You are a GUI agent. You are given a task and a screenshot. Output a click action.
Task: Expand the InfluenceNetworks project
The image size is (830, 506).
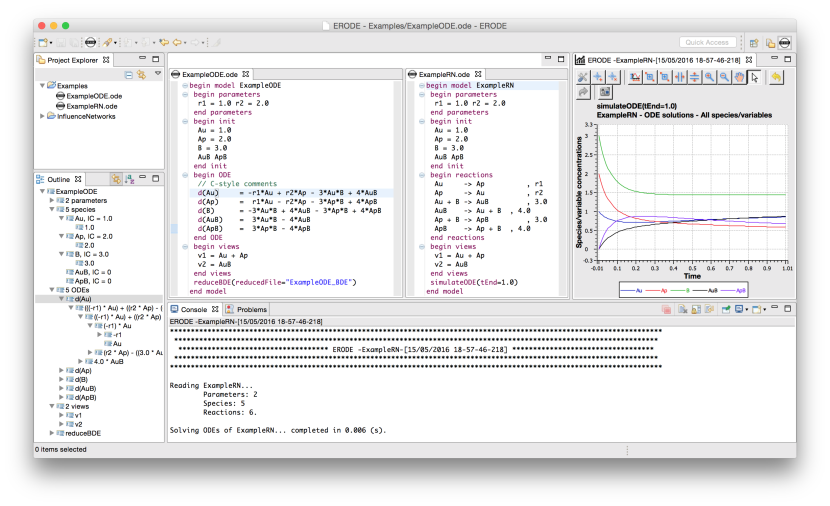click(x=42, y=116)
